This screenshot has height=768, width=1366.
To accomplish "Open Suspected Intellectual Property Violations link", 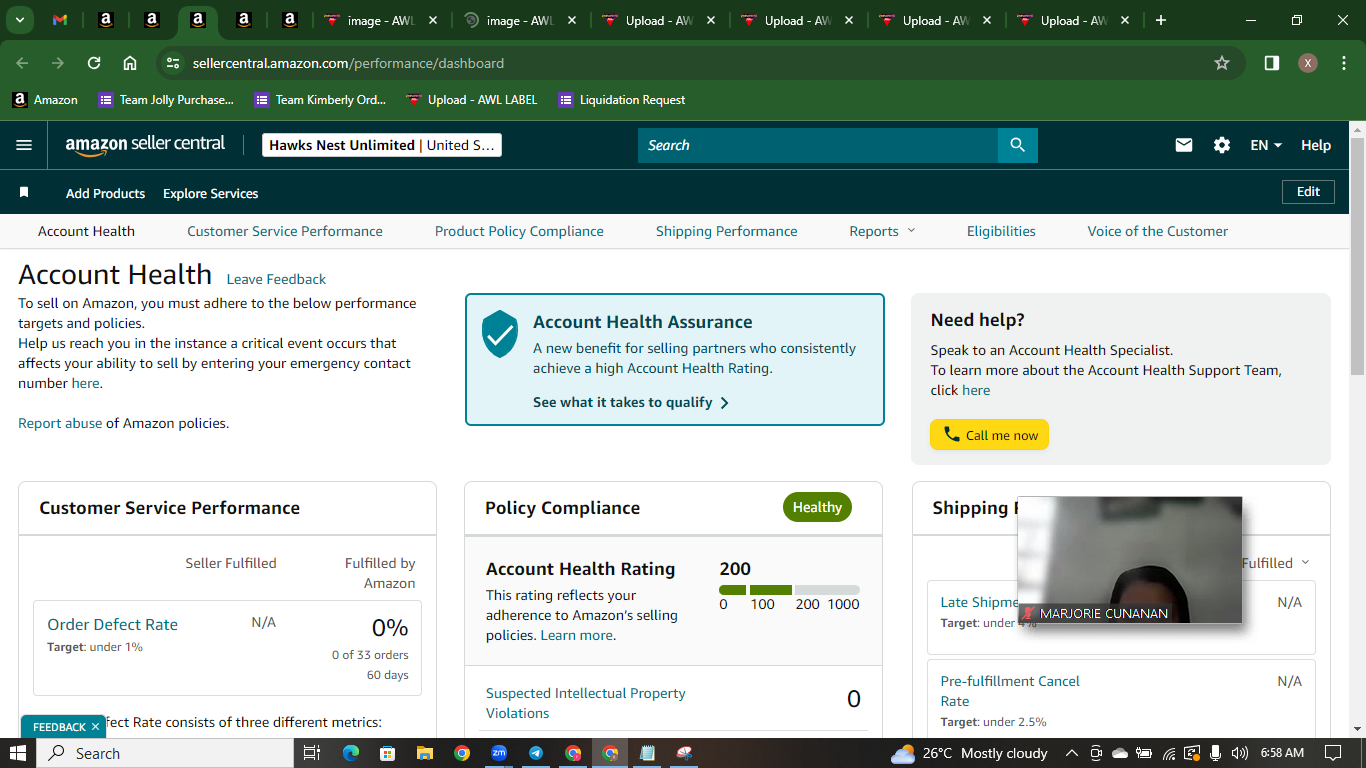I will pyautogui.click(x=586, y=703).
